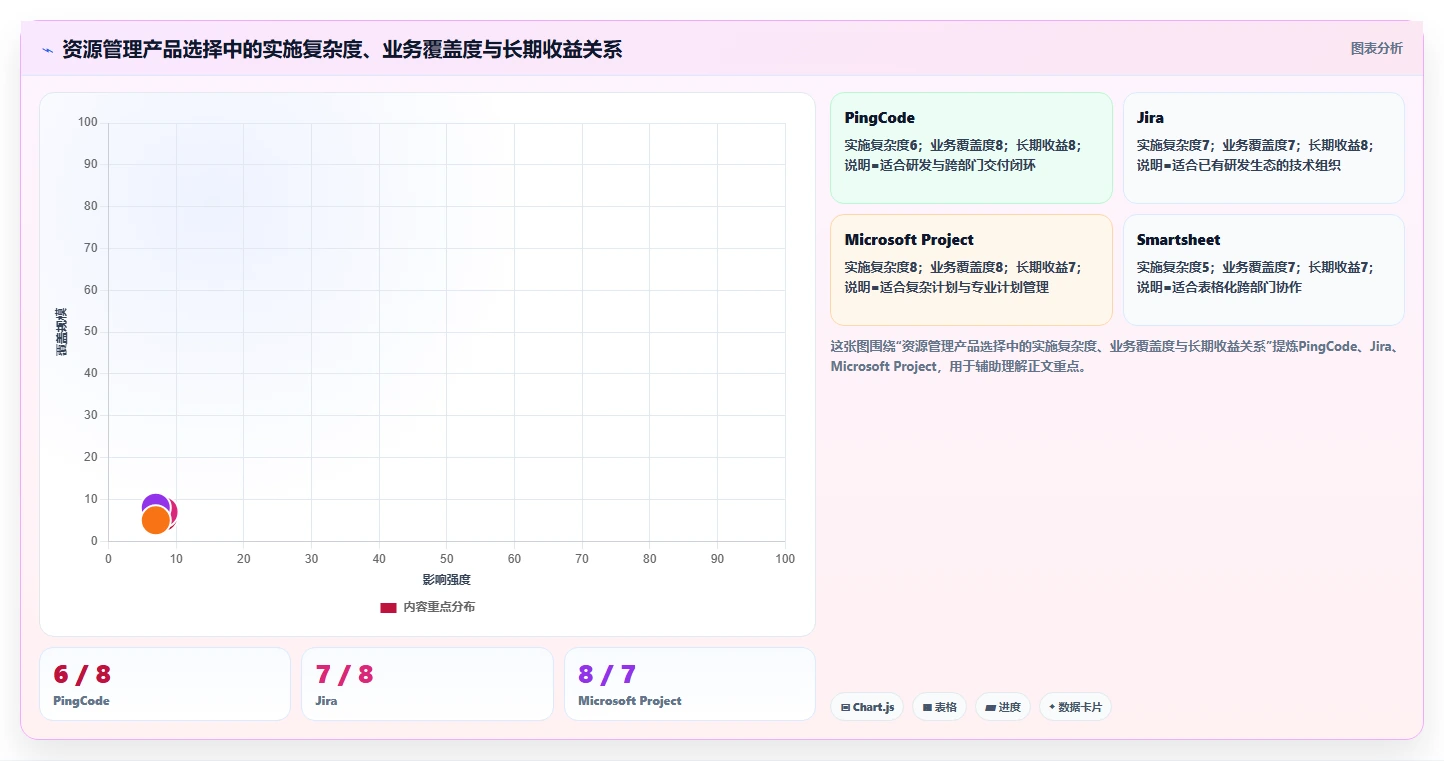The width and height of the screenshot is (1444, 761).
Task: Click the x-axis tick label 50
Action: pos(447,559)
